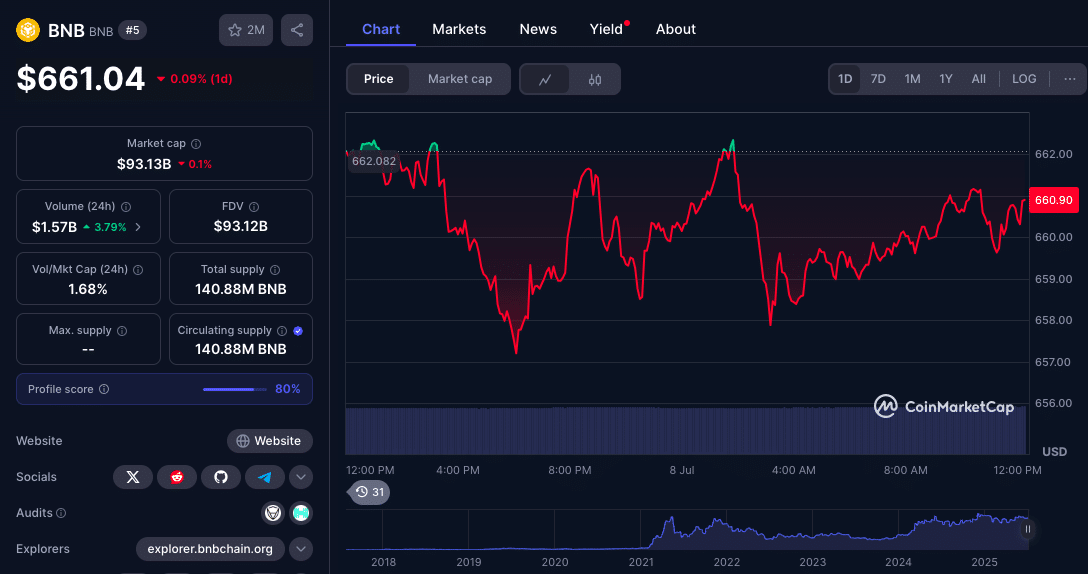Switch to the Markets tab
The height and width of the screenshot is (574, 1088).
(459, 29)
